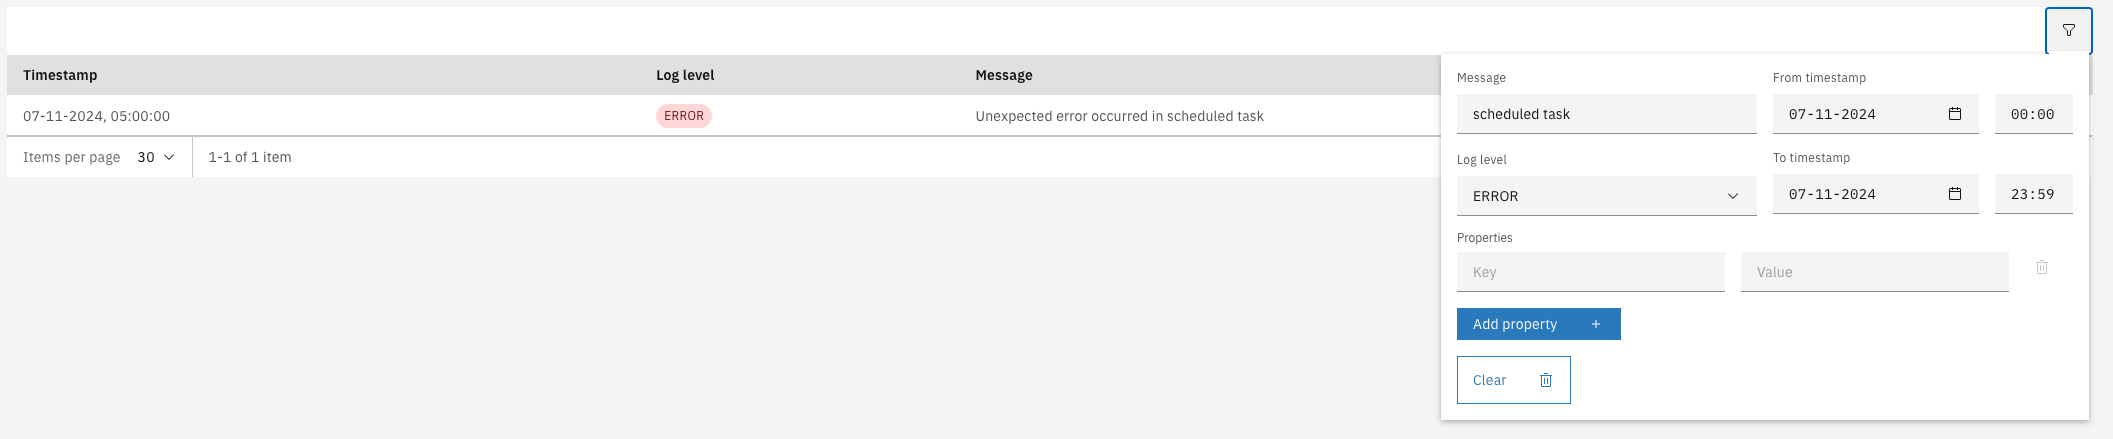The image size is (2113, 439).
Task: Click the property Value input field
Action: pos(1874,272)
